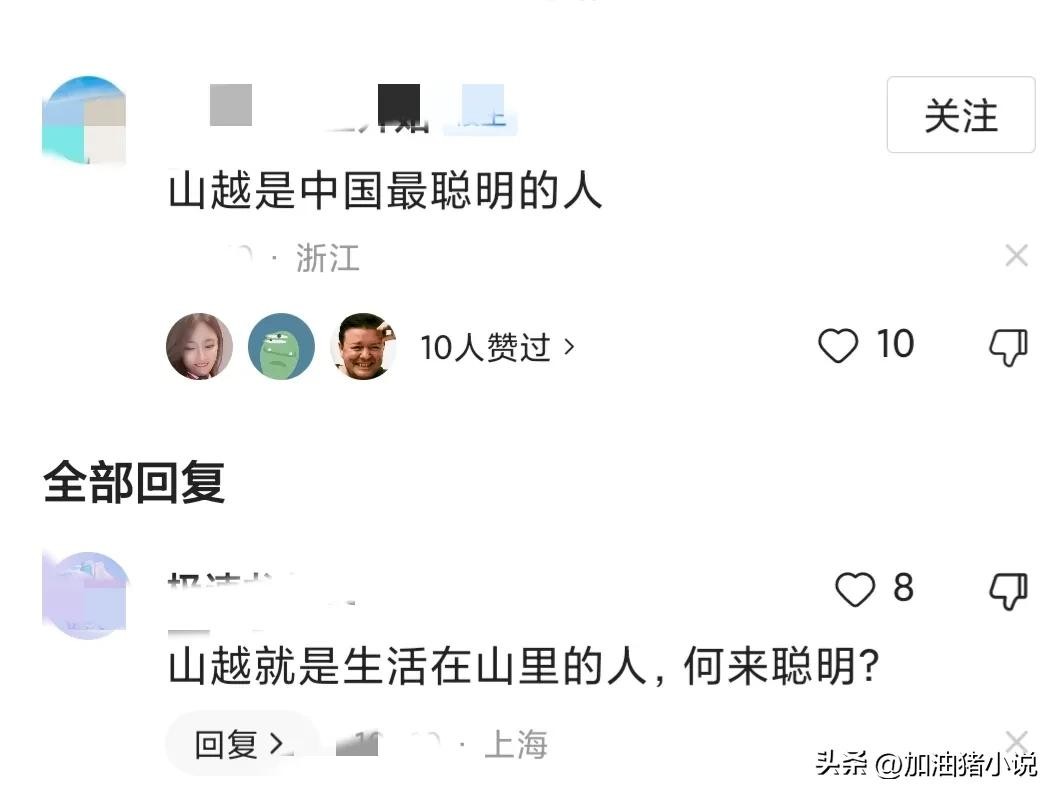This screenshot has width=1061, height=800.
Task: Tap the 头条 @加油猪小说 watermark
Action: point(926,765)
